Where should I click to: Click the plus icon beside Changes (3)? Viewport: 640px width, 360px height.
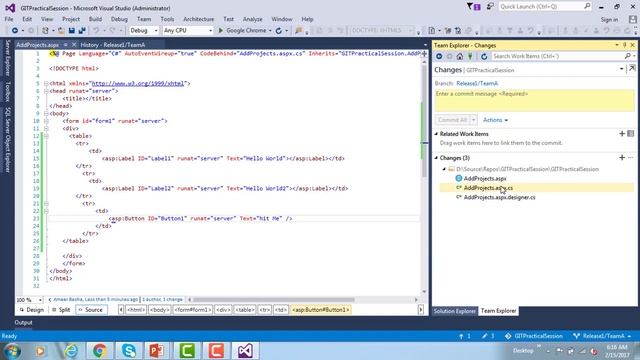[x=622, y=158]
